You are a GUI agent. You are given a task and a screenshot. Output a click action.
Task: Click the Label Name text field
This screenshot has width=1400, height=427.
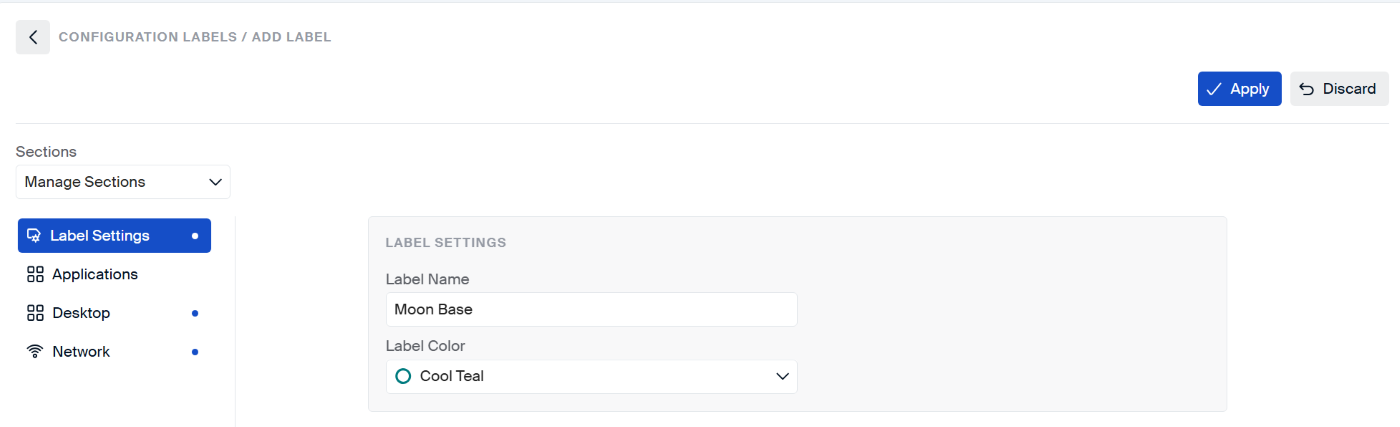point(591,310)
